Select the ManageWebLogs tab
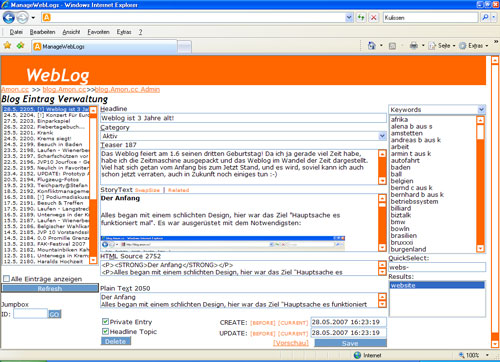Screen dimensions: 500x362 [104, 46]
